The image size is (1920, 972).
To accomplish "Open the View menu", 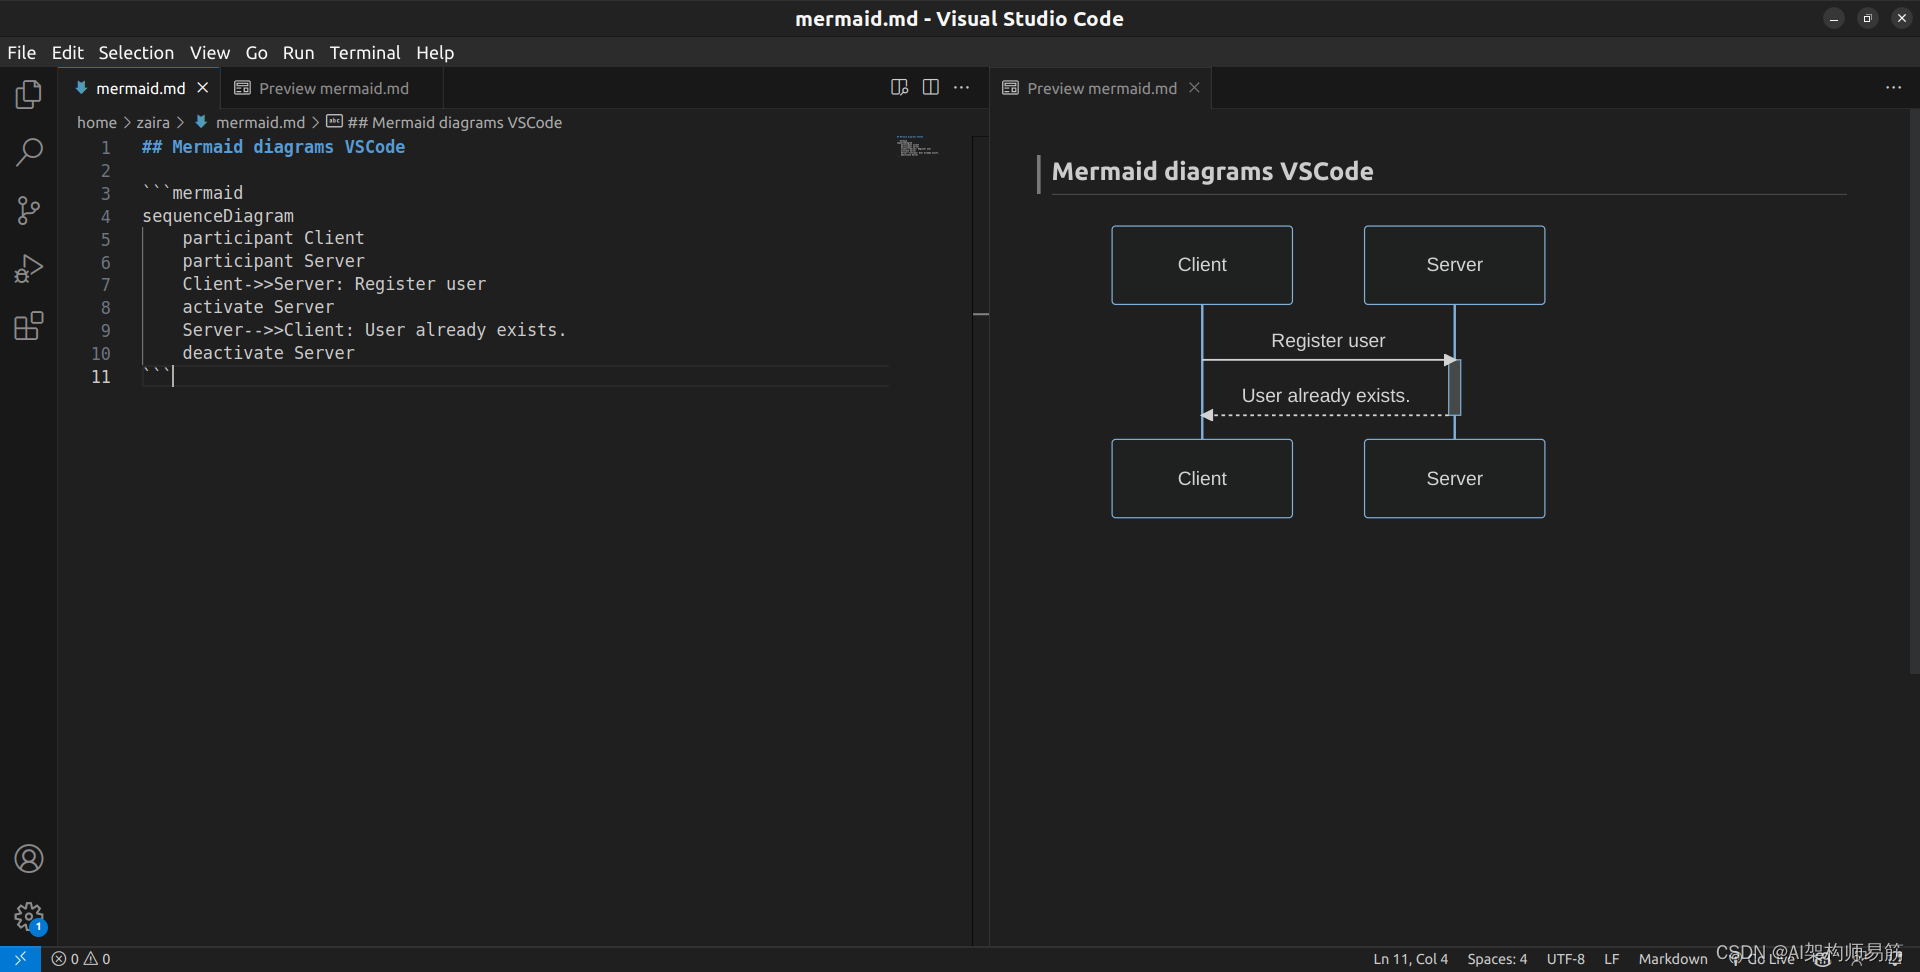I will [210, 53].
